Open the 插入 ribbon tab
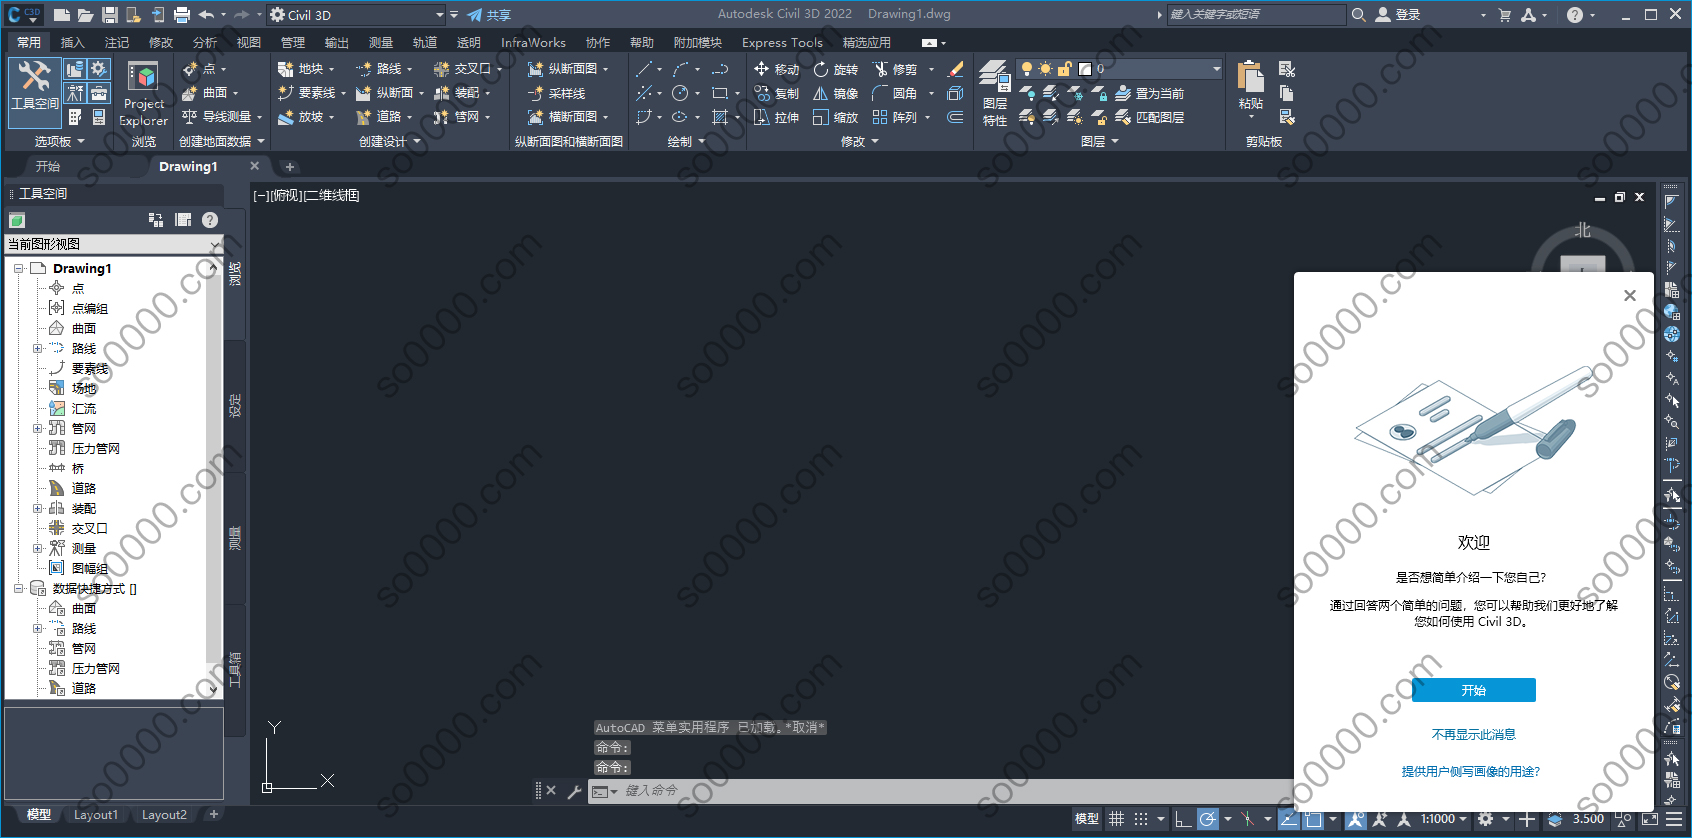Image resolution: width=1692 pixels, height=838 pixels. pyautogui.click(x=73, y=42)
